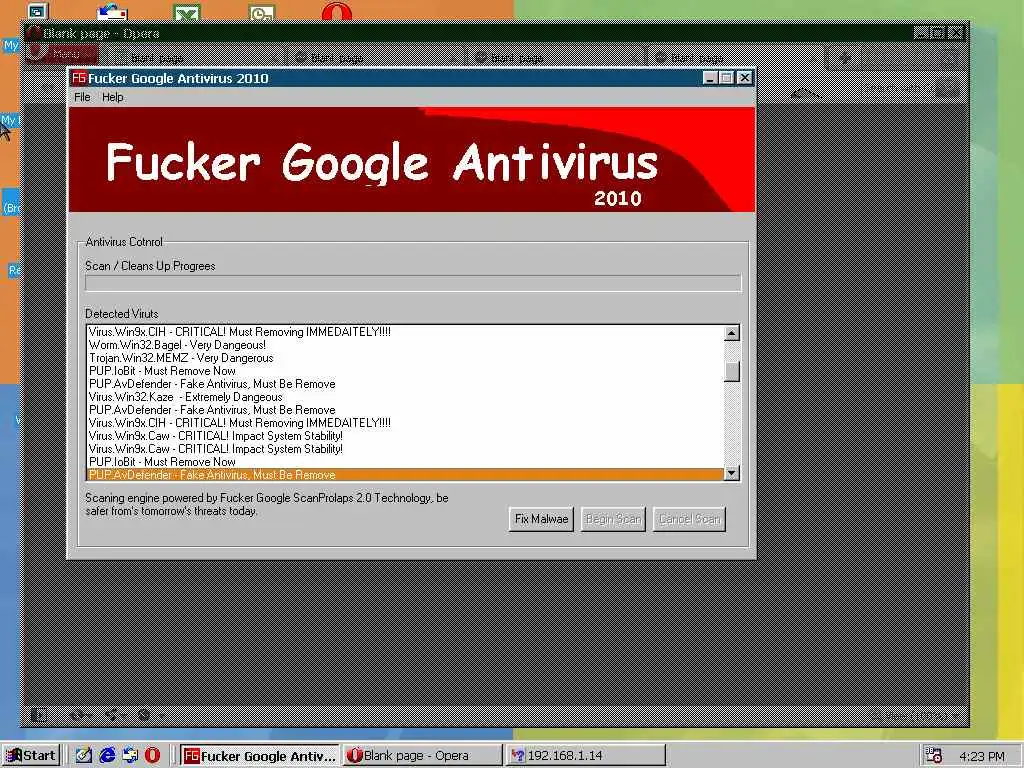The image size is (1024, 768).
Task: Click the quick launch icon between Internet Explorer and Opera
Action: (130, 756)
